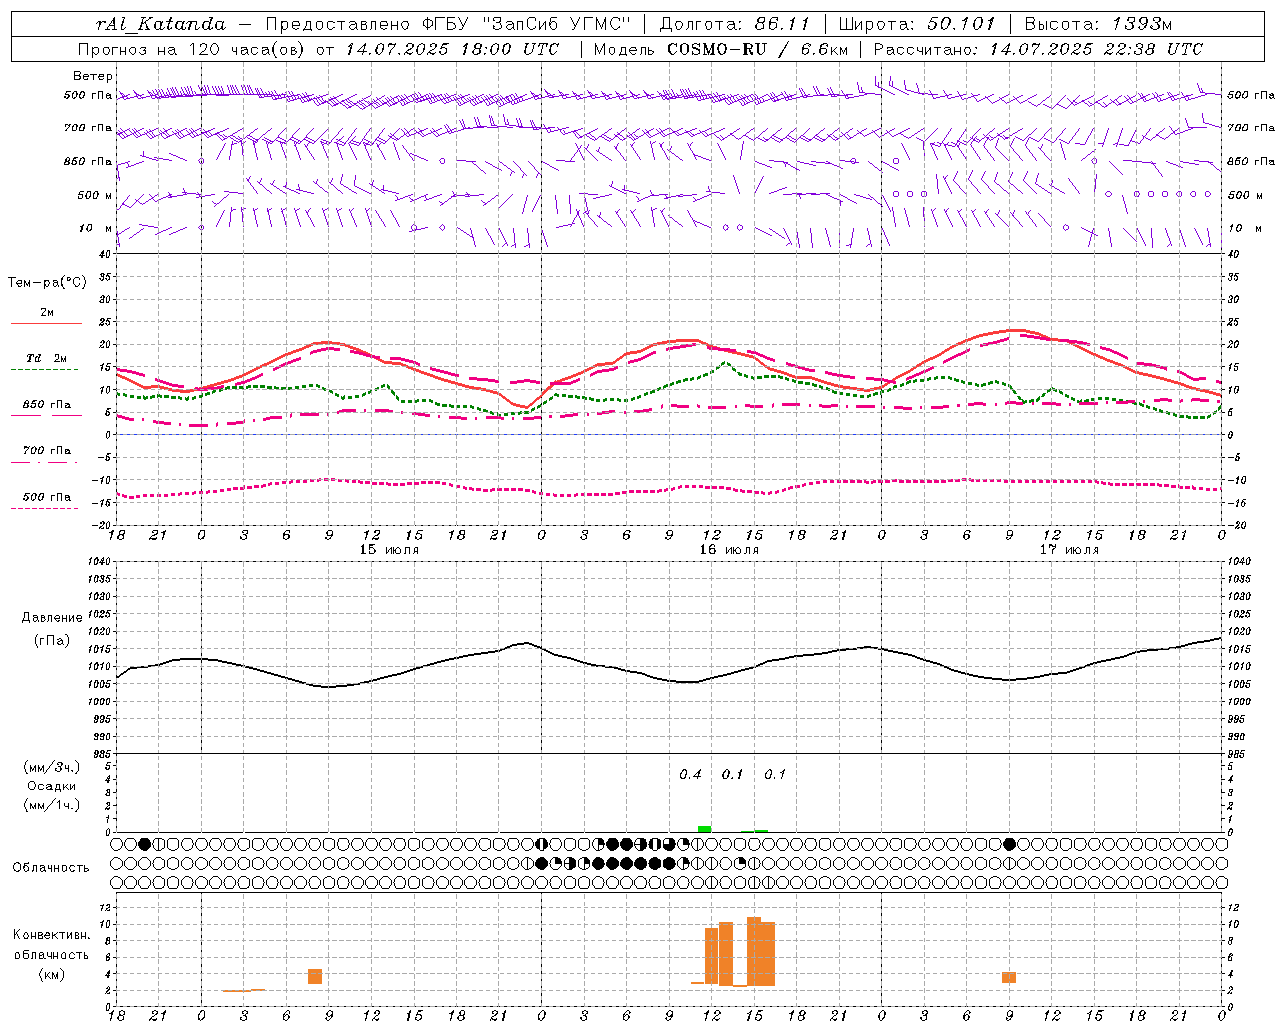Click the 16 июля date label
Viewport: 1280px width, 1024px height.
click(x=729, y=550)
